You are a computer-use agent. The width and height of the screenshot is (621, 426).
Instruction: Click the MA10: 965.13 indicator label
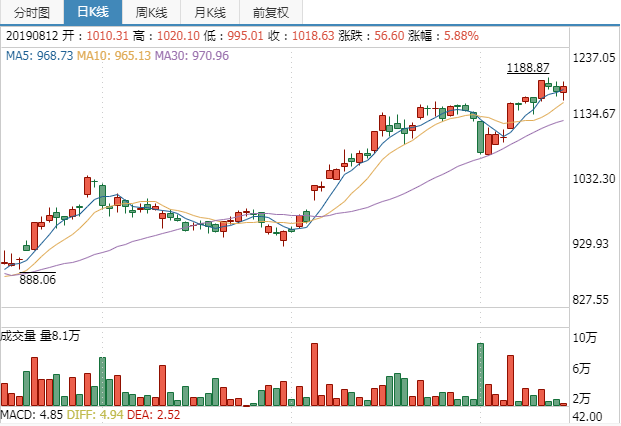pos(114,55)
